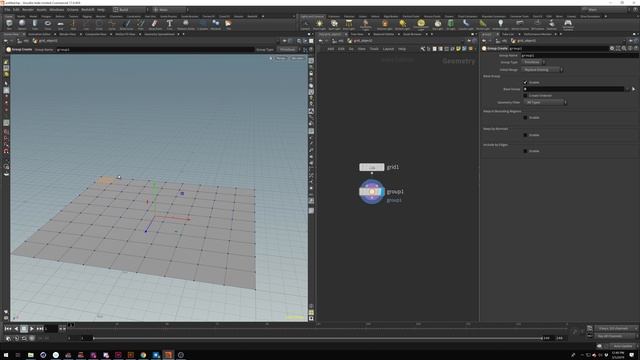This screenshot has width=640, height=360.
Task: Click the timeline frame range slider
Action: pos(318,338)
